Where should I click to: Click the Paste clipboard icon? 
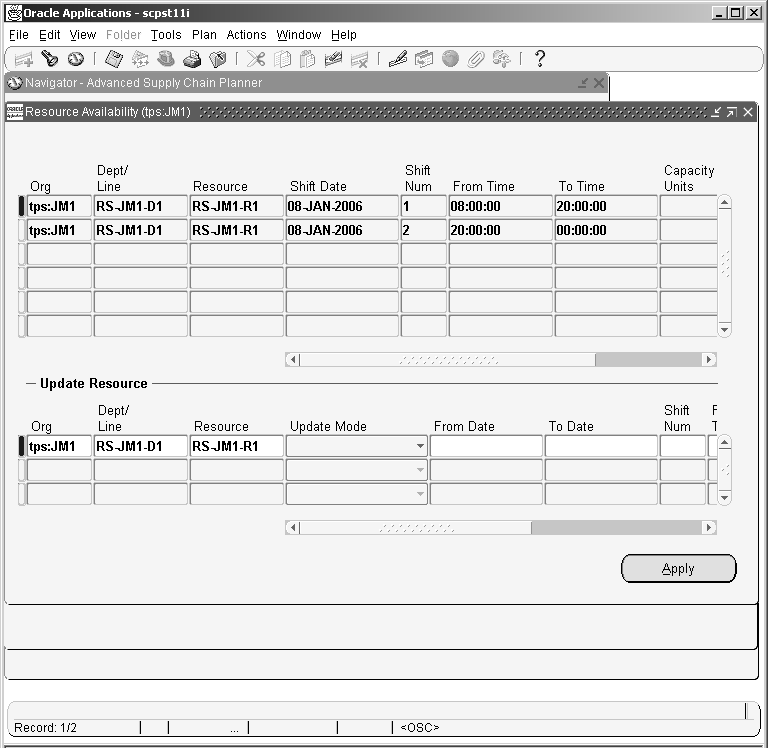point(308,59)
